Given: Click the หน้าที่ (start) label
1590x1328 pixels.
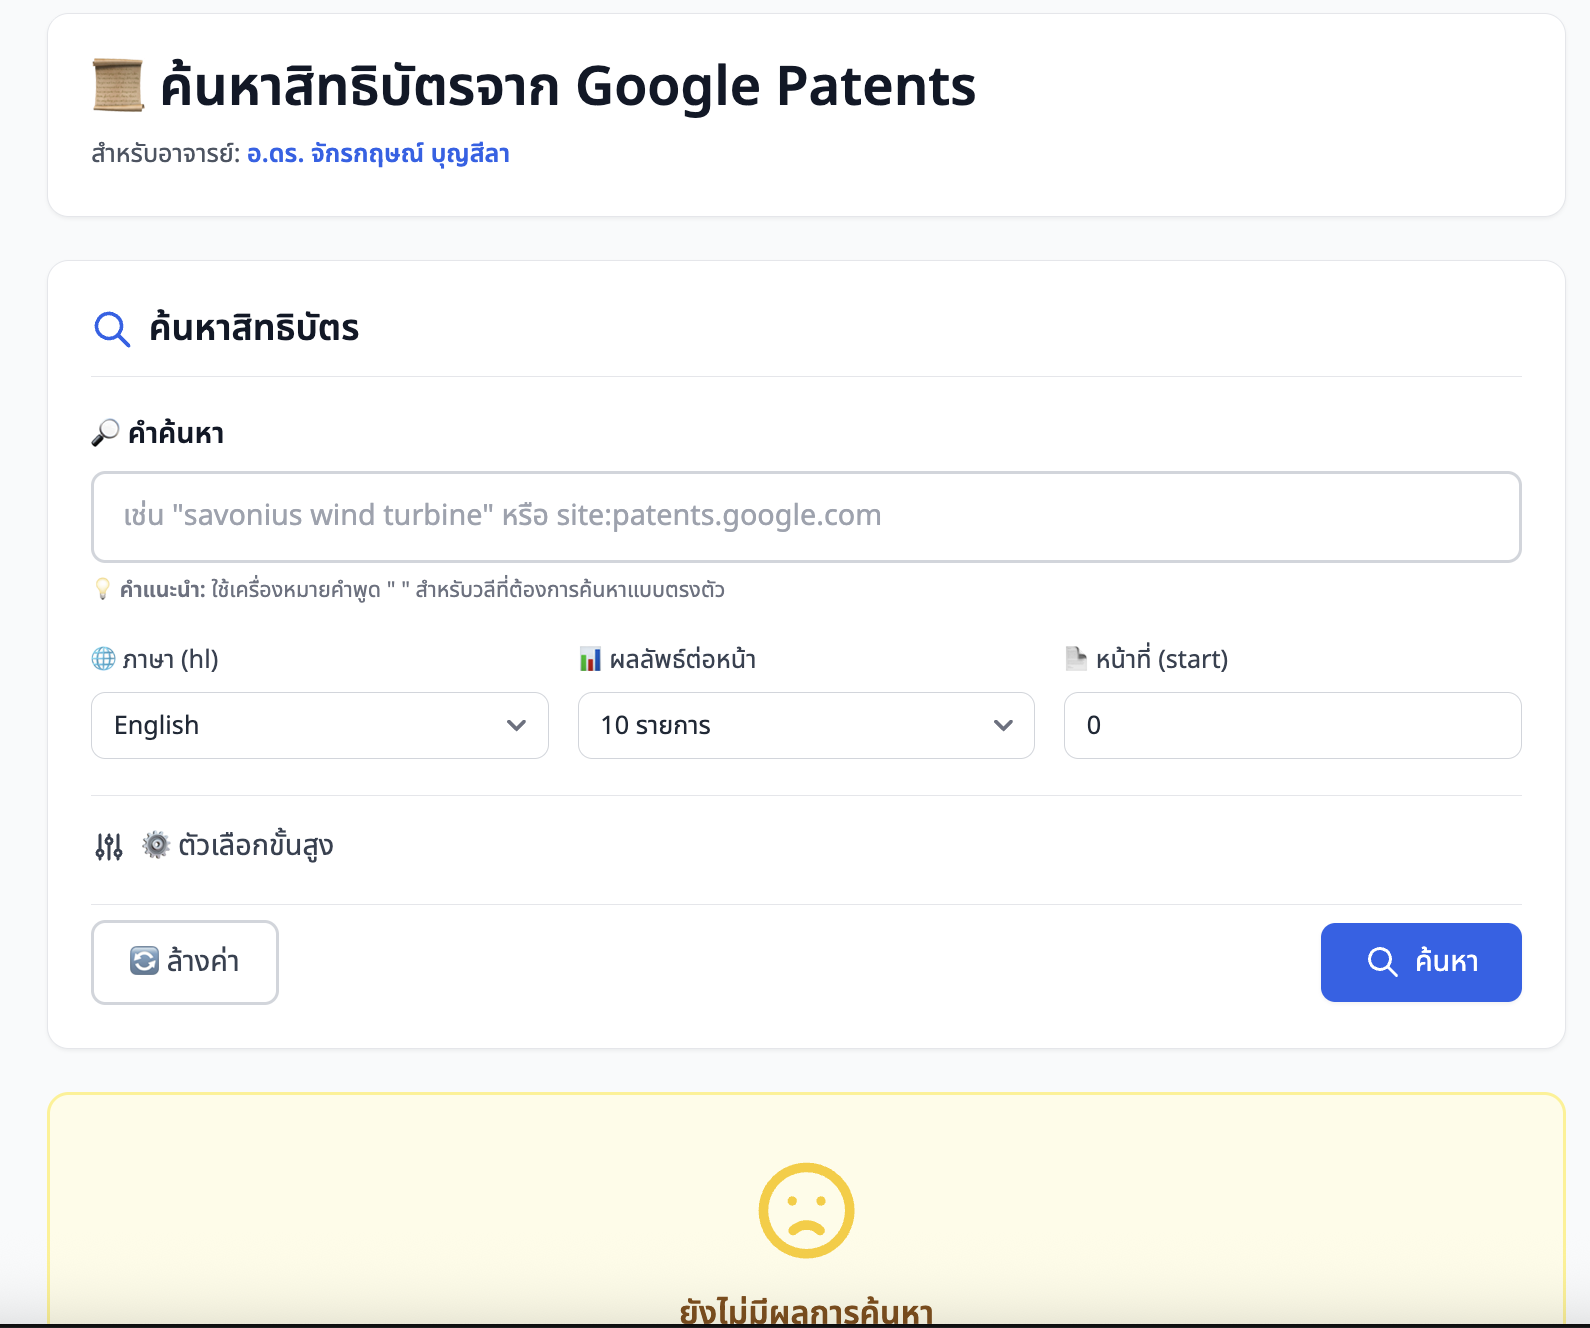Looking at the screenshot, I should (1162, 659).
